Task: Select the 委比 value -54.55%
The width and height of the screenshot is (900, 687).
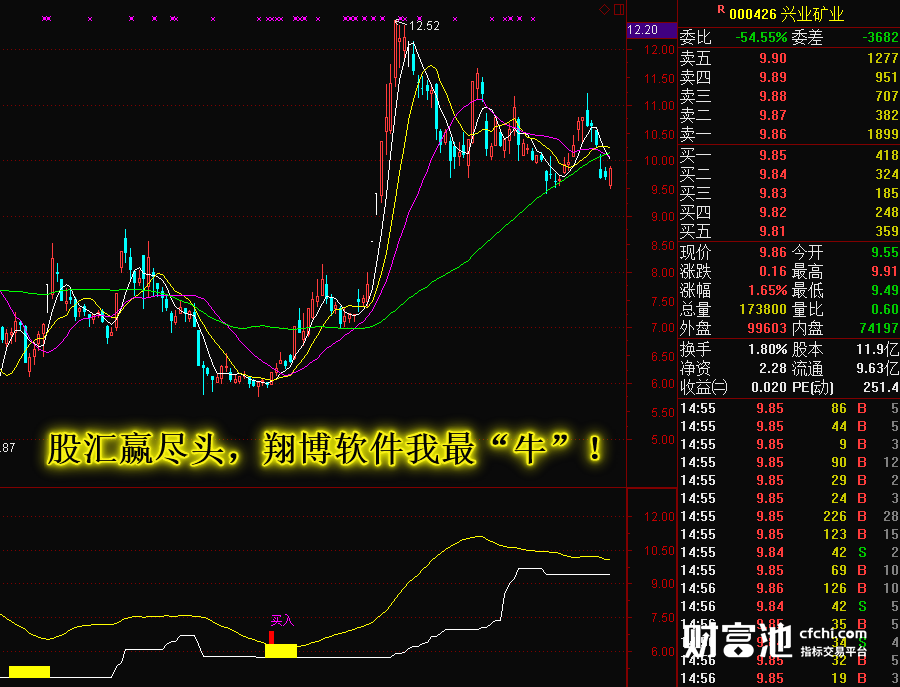Action: coord(762,38)
